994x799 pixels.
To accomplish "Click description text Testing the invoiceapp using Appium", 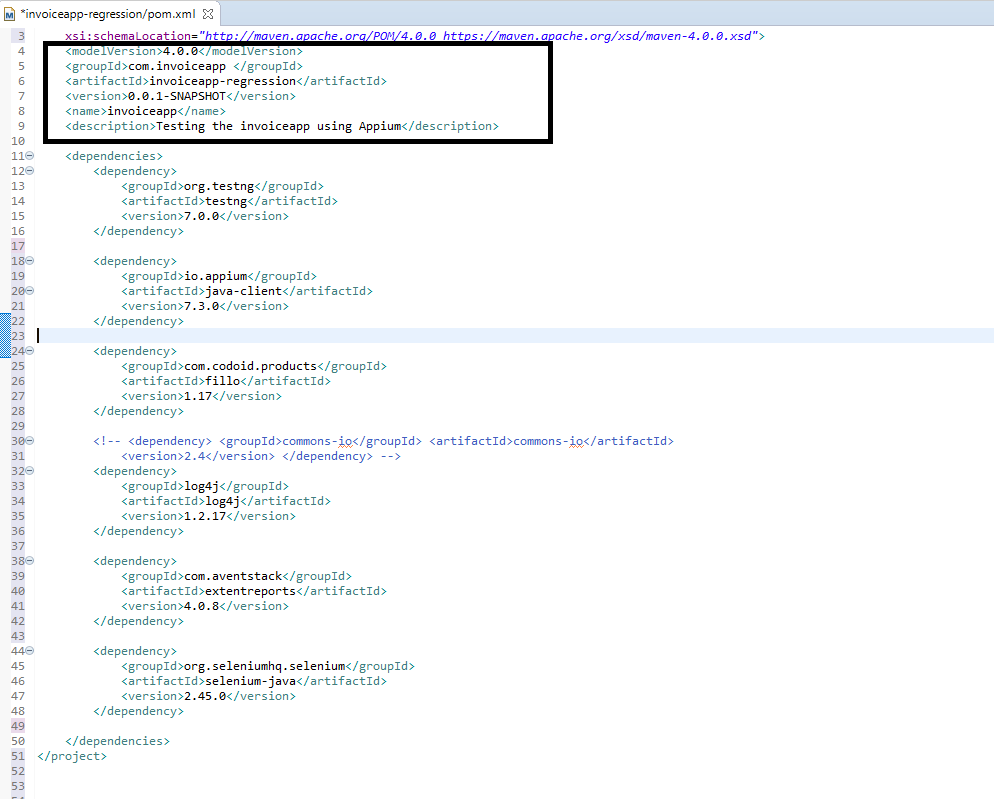I will [x=278, y=126].
